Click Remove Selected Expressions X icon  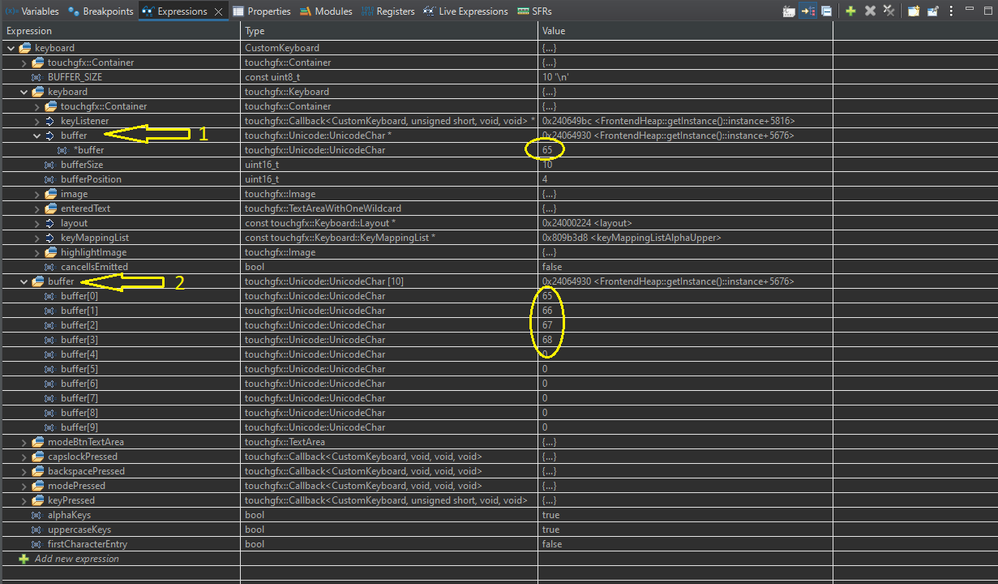[870, 11]
